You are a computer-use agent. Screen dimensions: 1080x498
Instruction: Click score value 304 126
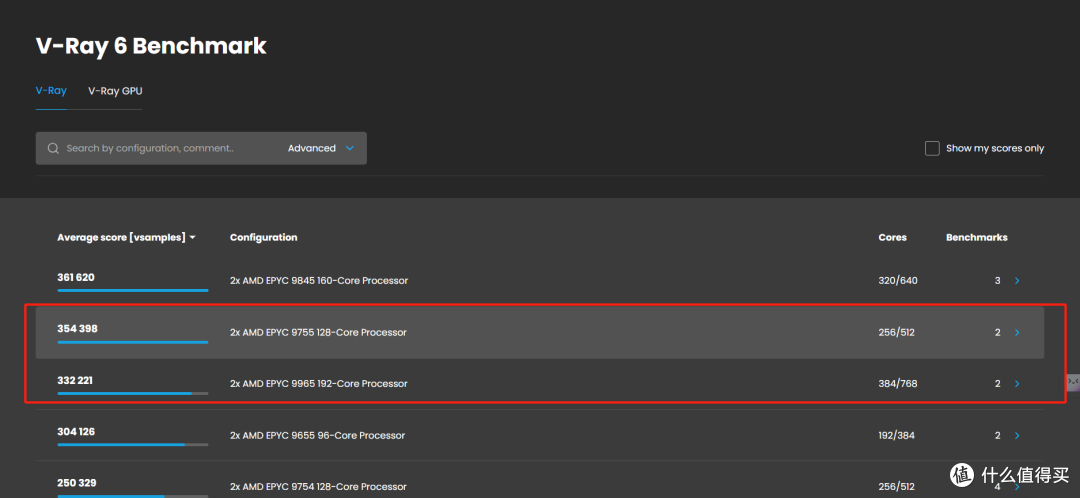pyautogui.click(x=76, y=432)
